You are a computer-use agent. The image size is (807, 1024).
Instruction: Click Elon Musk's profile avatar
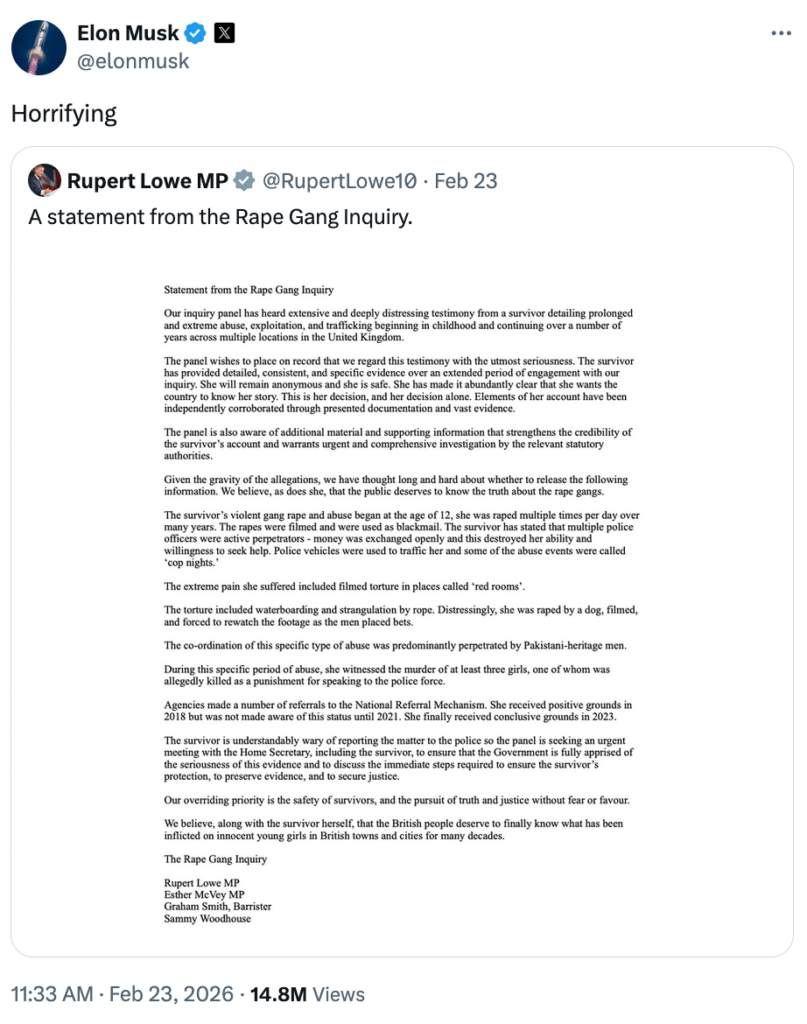(x=40, y=46)
